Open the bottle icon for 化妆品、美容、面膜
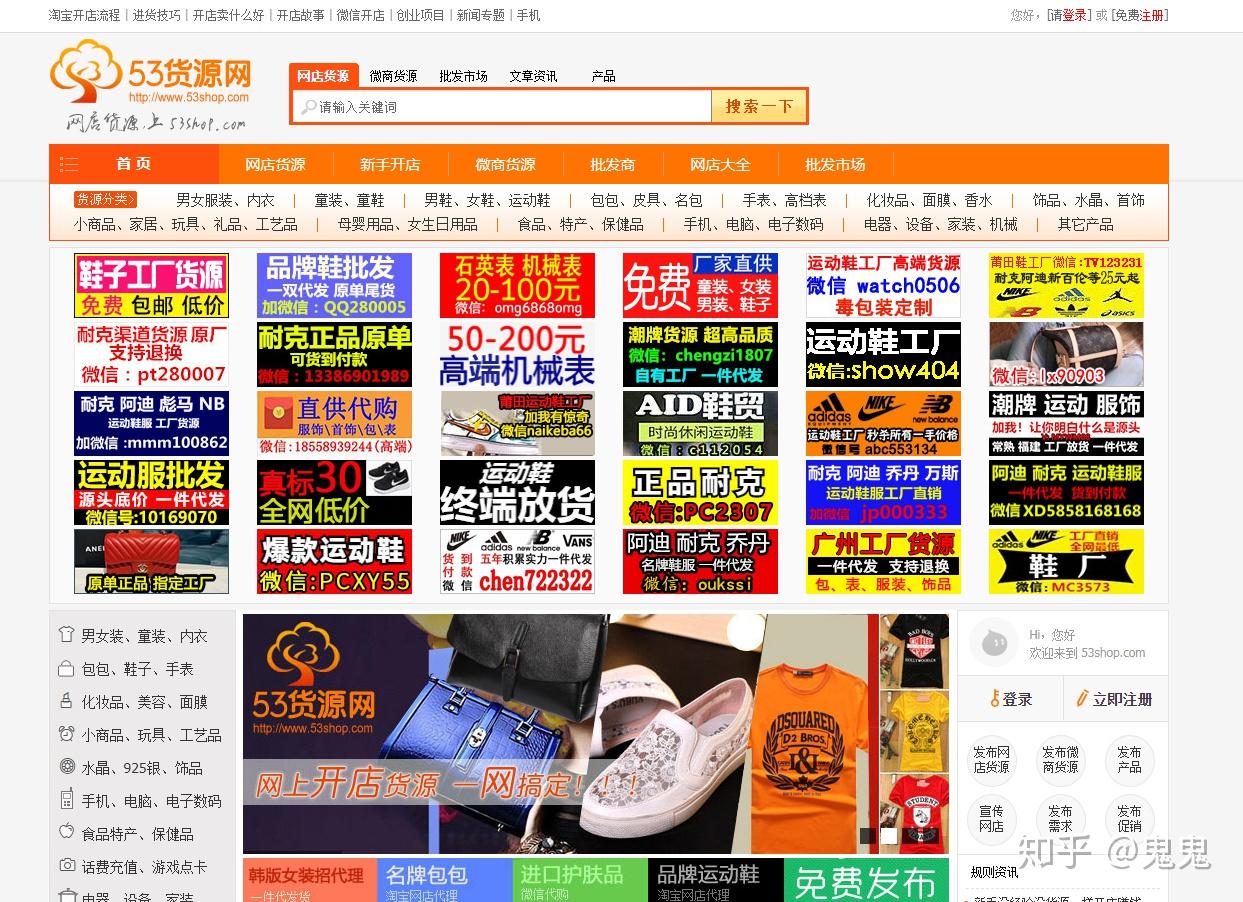This screenshot has height=902, width=1243. pyautogui.click(x=67, y=701)
